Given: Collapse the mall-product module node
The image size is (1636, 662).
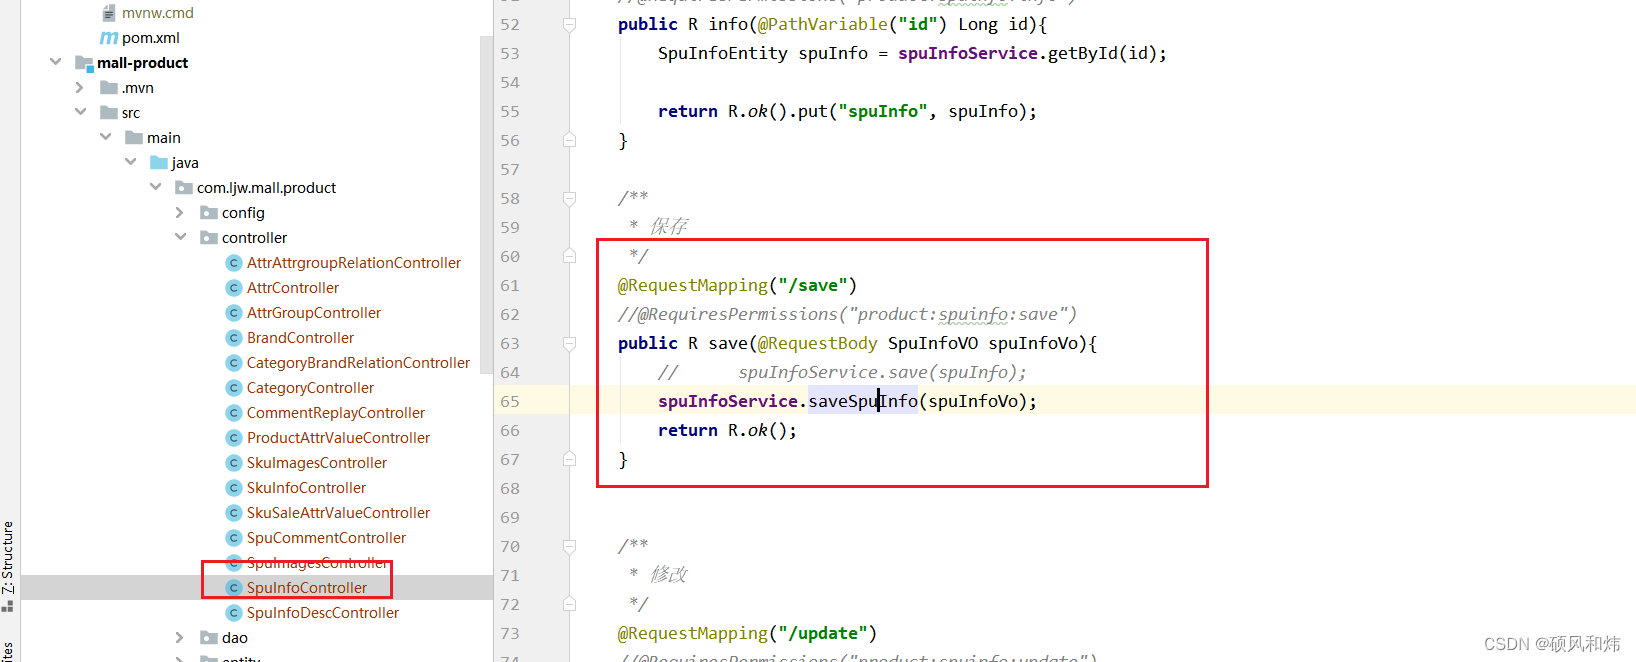Looking at the screenshot, I should (x=55, y=62).
